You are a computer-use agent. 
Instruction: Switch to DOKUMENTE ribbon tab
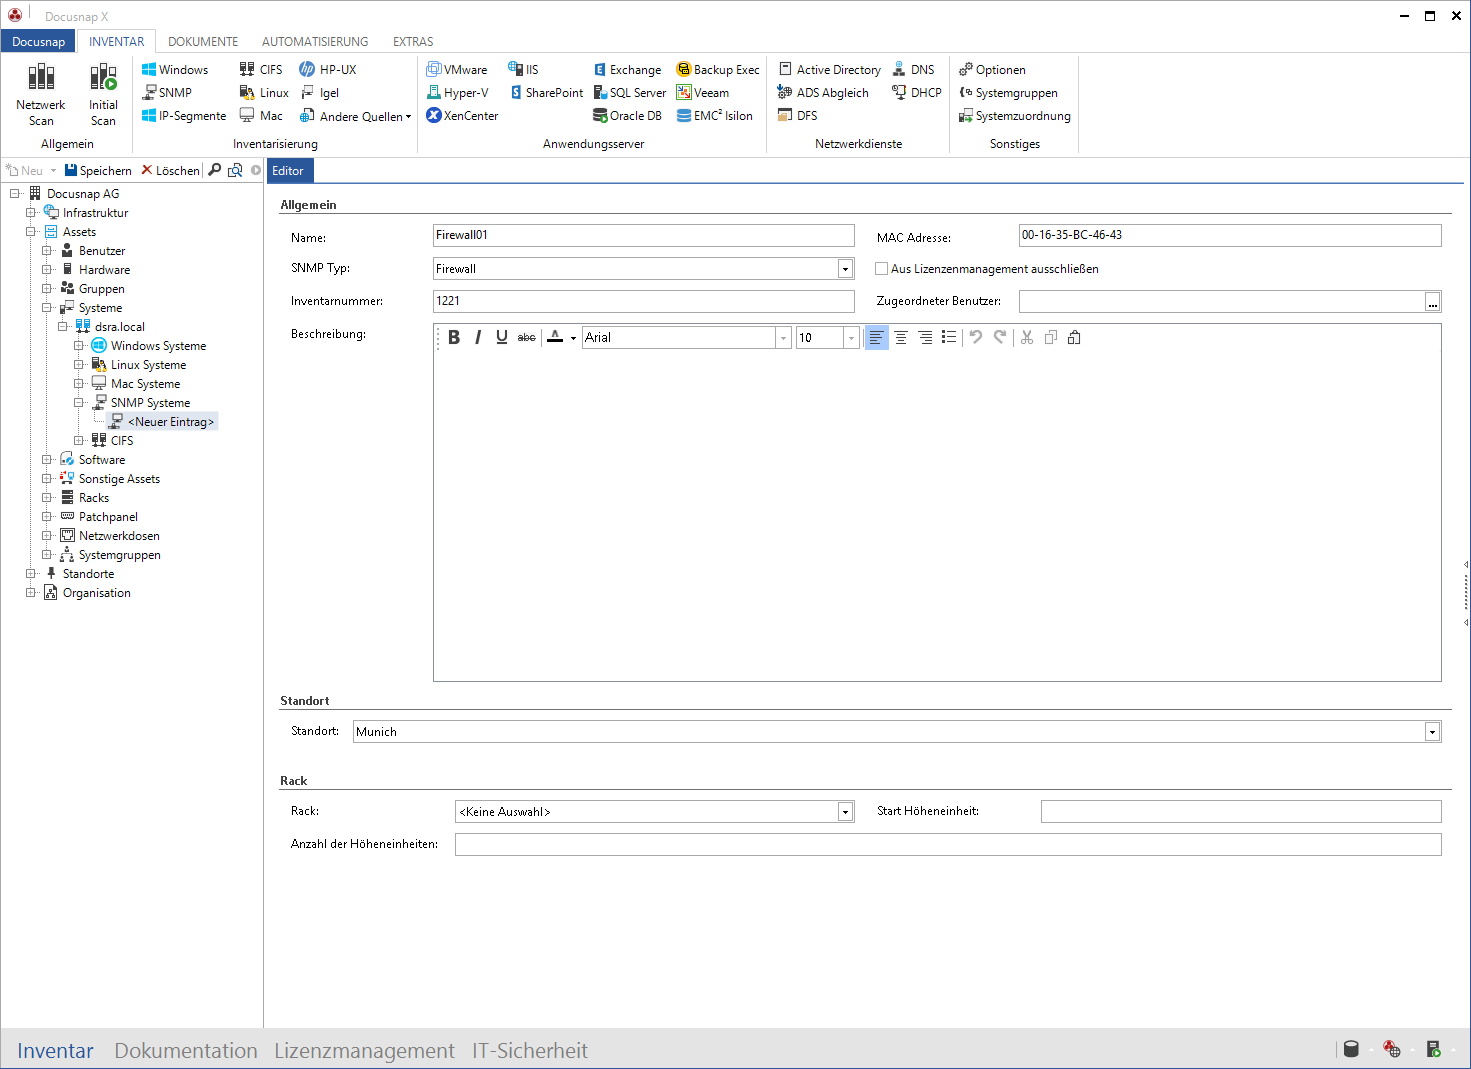coord(203,42)
